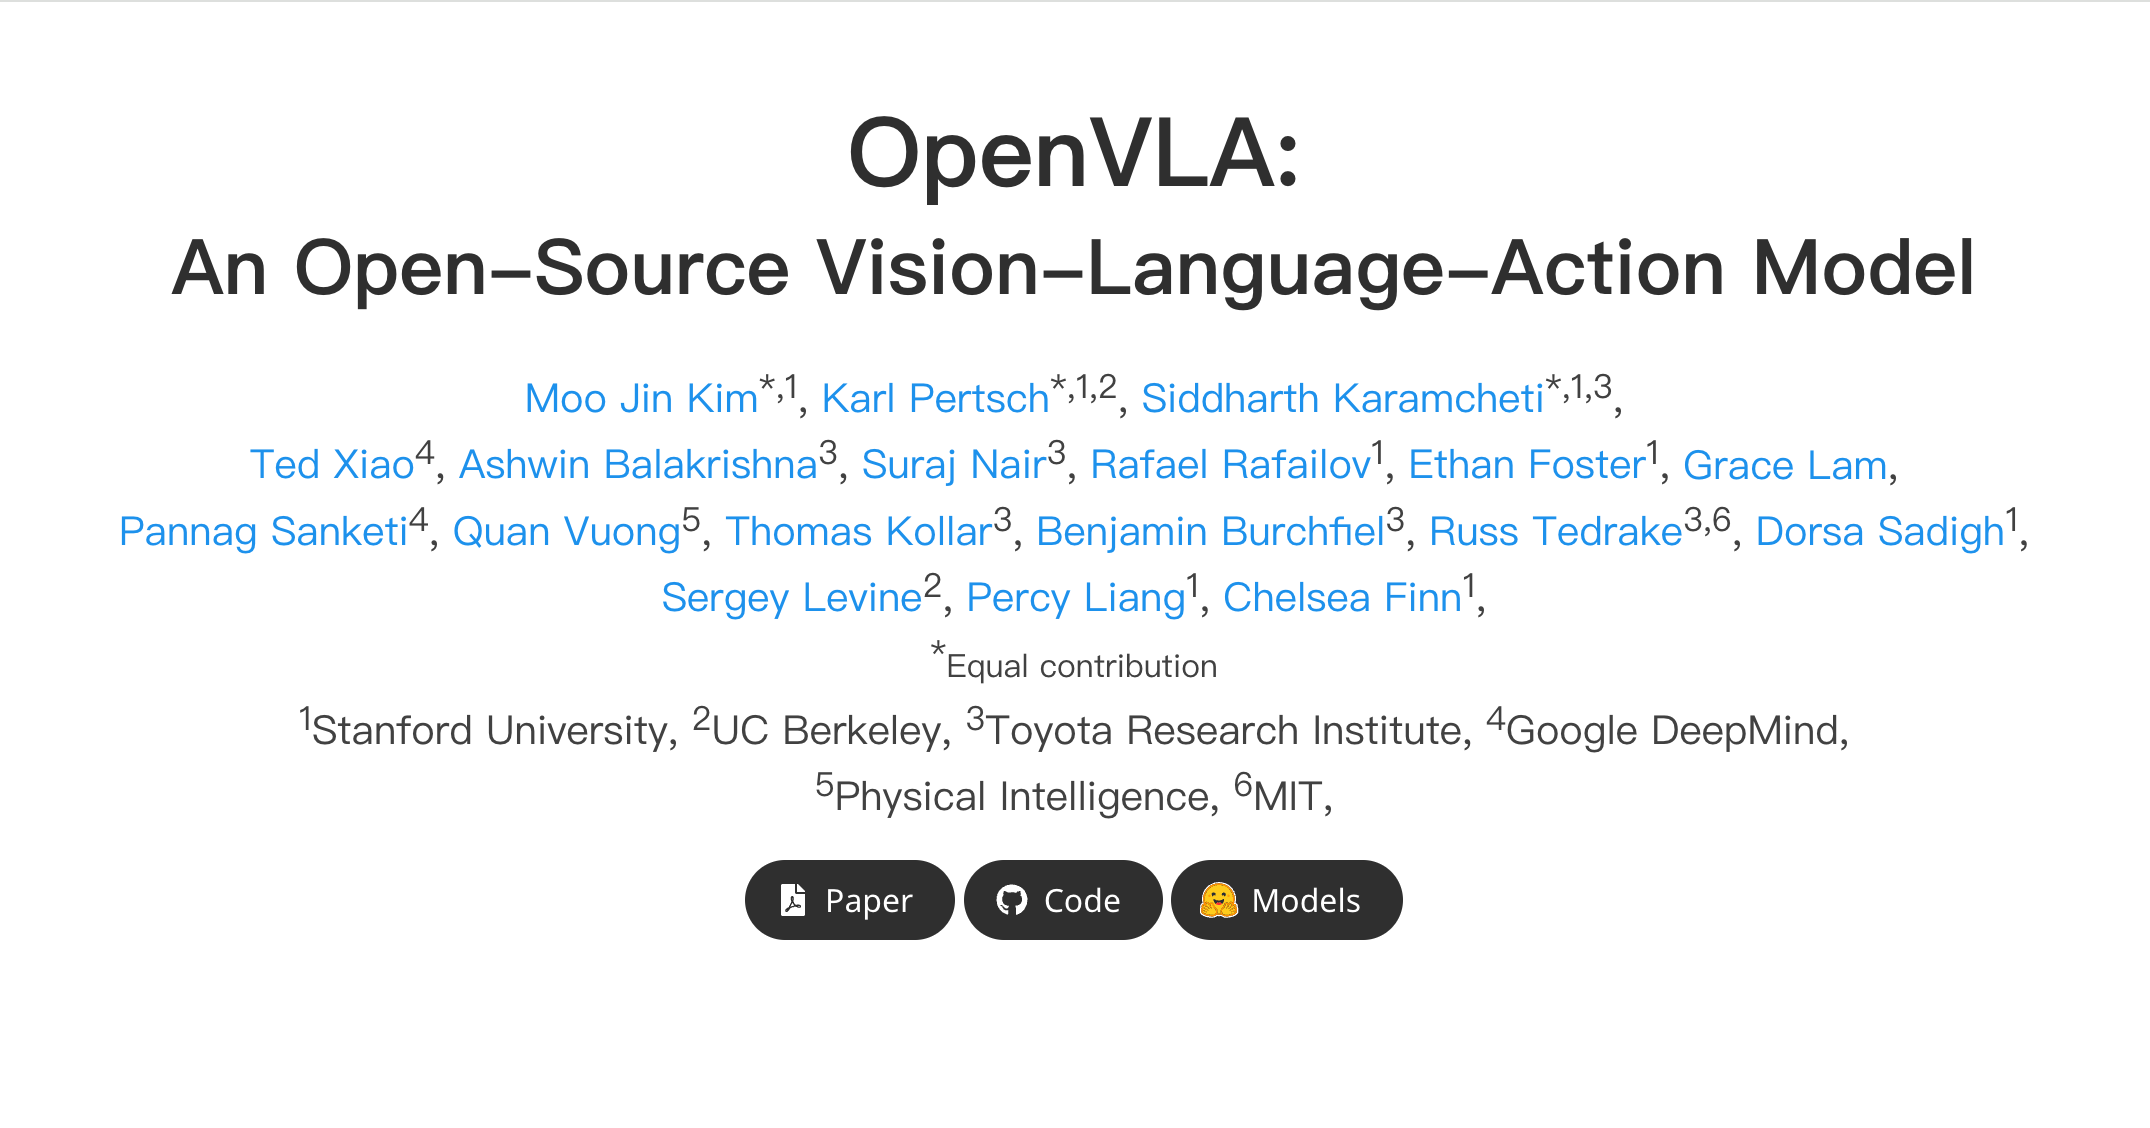The height and width of the screenshot is (1128, 2150).
Task: Select Grace Lam's author link
Action: coord(1784,464)
